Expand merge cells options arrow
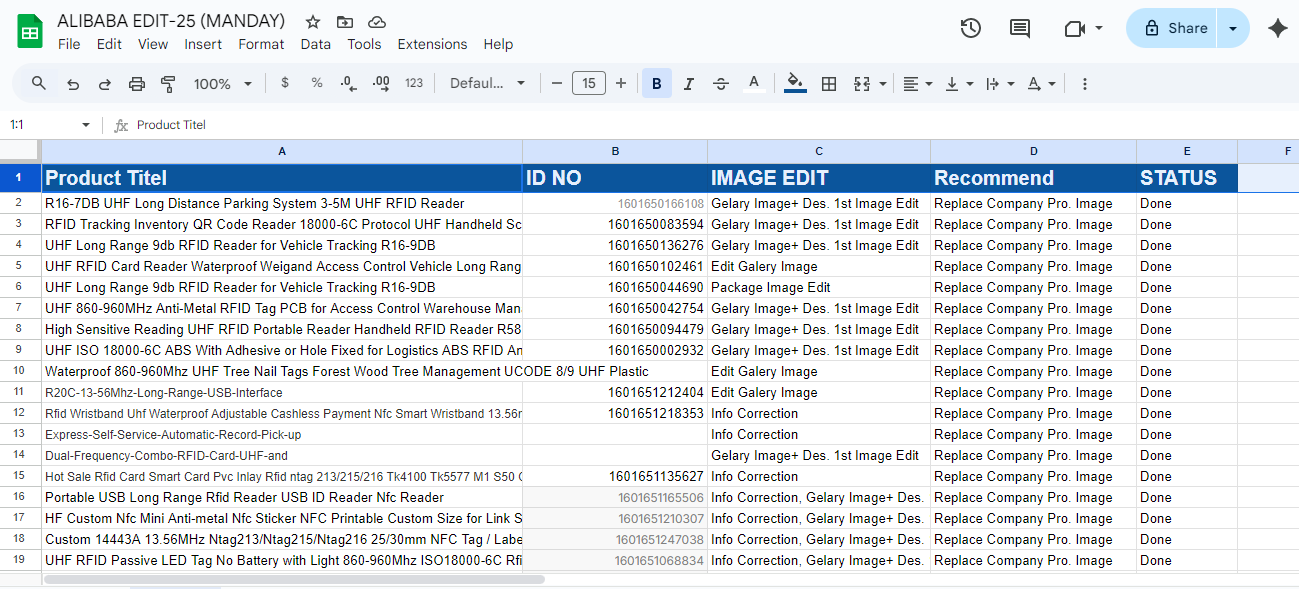 (x=883, y=84)
